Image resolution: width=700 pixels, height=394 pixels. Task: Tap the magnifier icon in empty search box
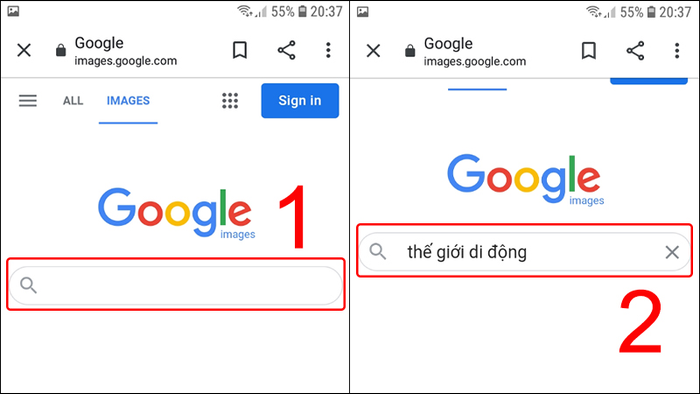[28, 285]
